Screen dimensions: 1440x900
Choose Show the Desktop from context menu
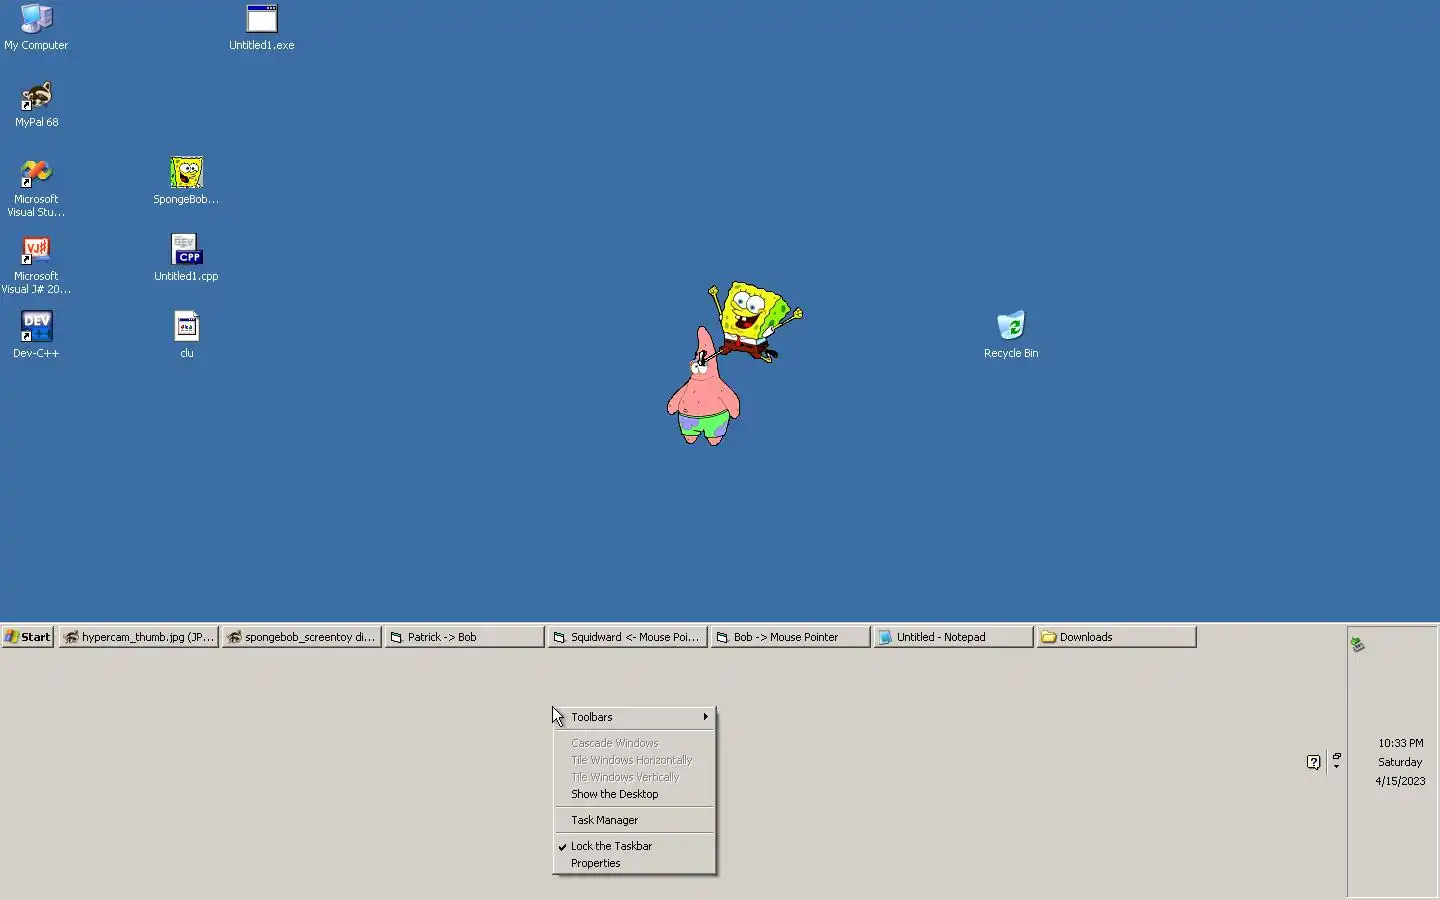634,794
